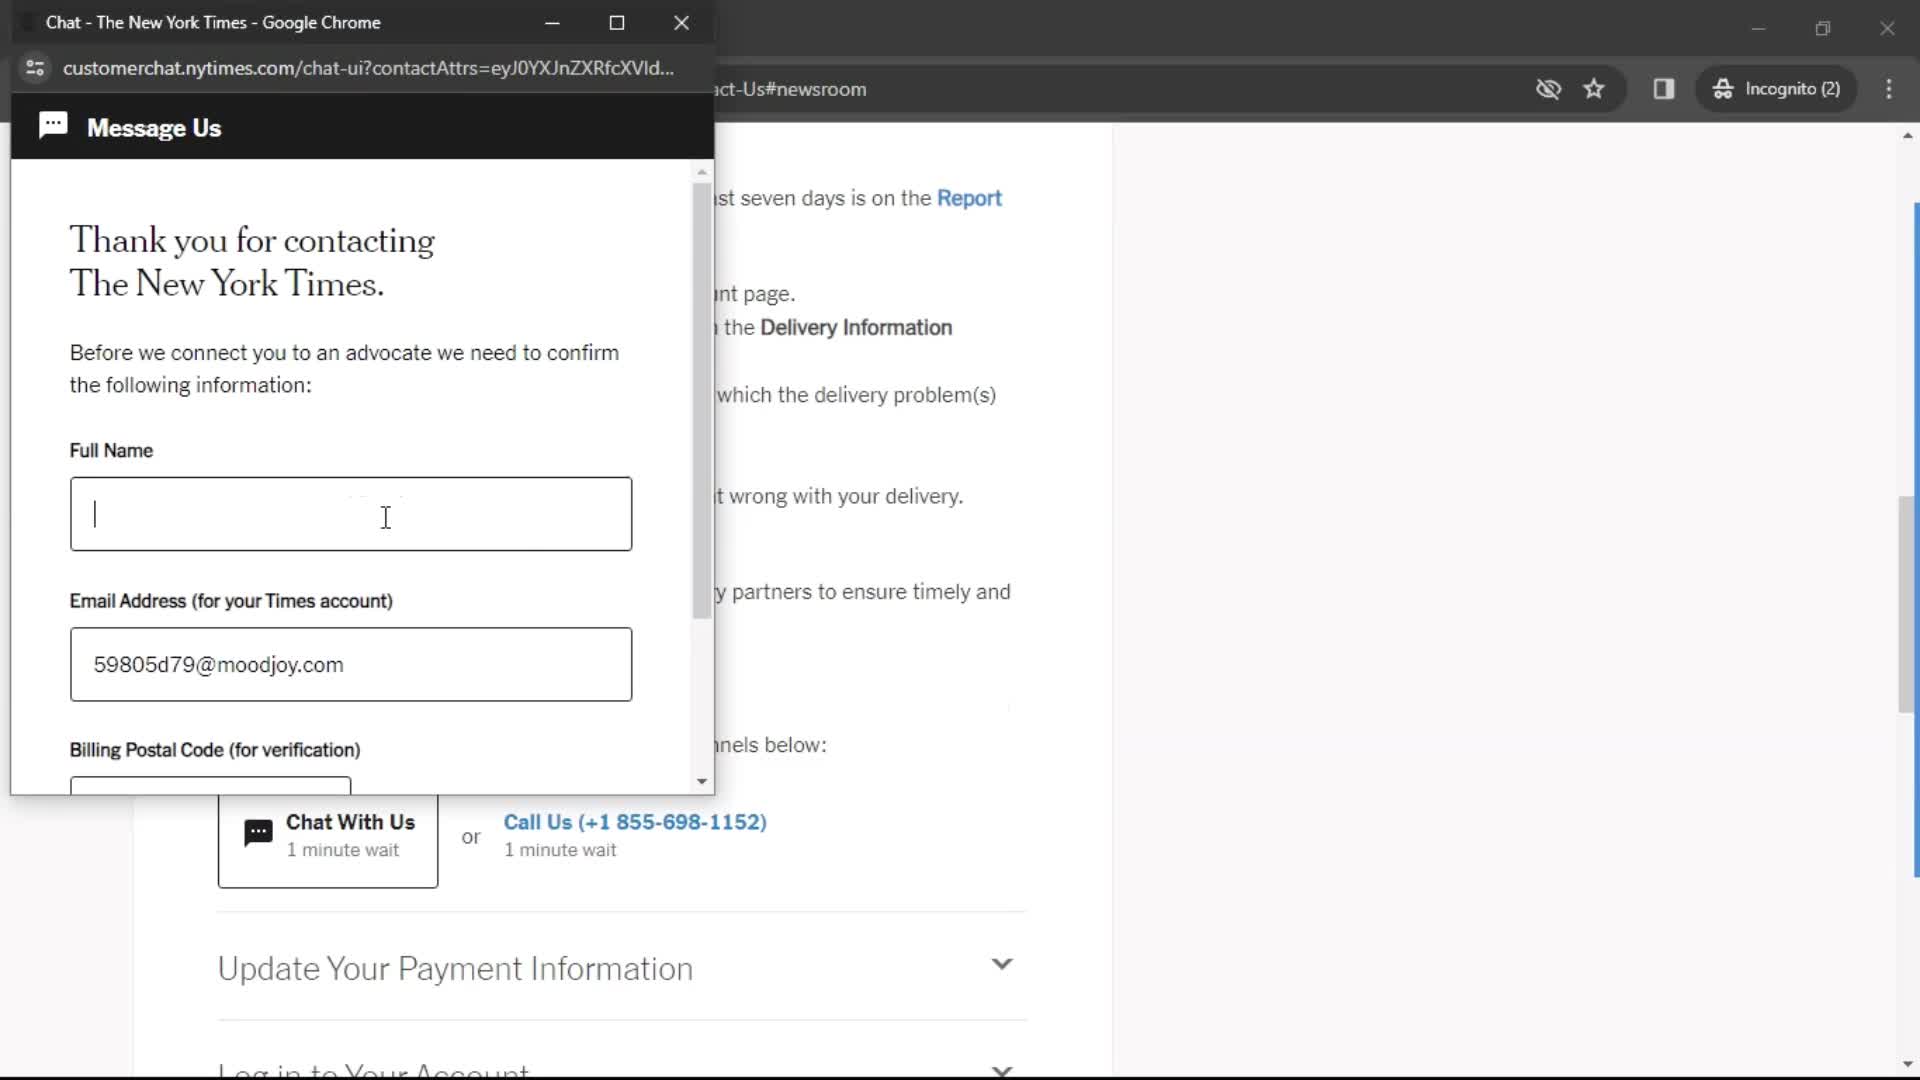This screenshot has height=1080, width=1920.
Task: Click the main page scrollbar up arrow
Action: pos(1908,135)
